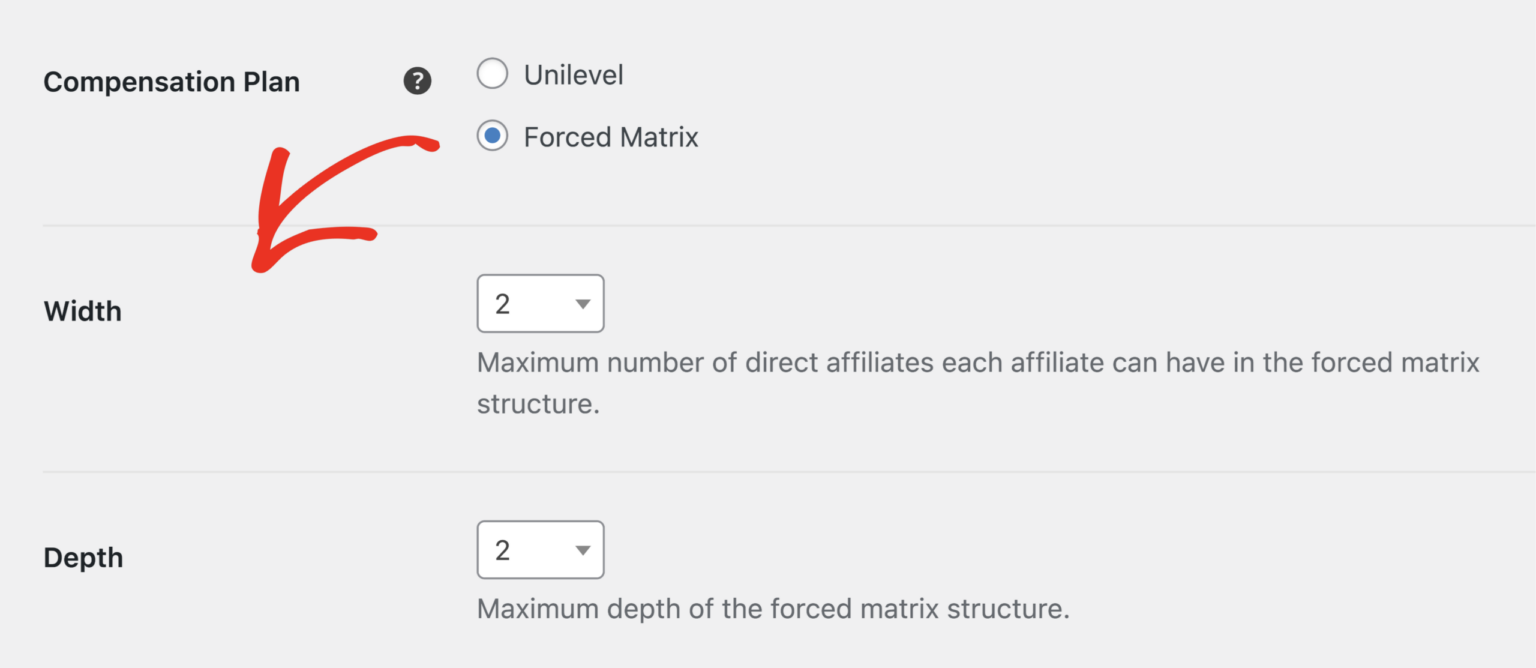Click the Compensation Plan label

[171, 81]
